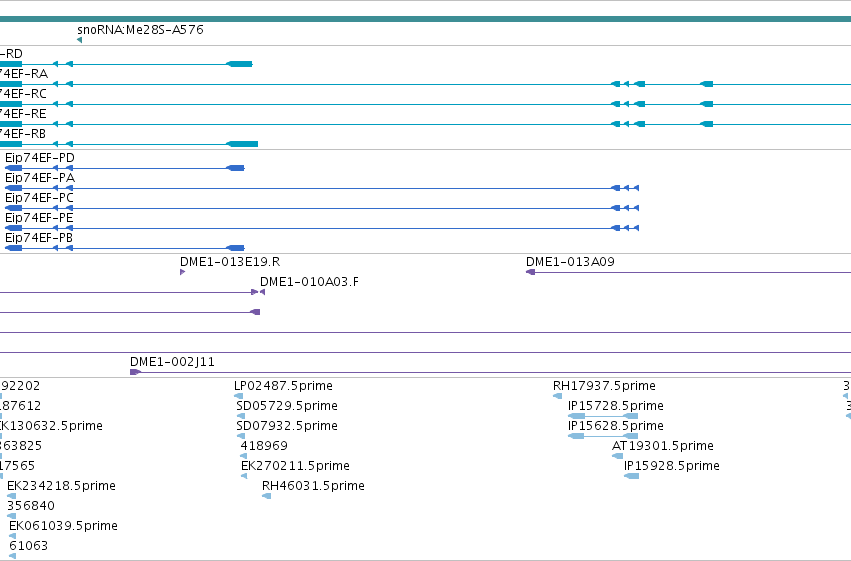Select the 418969 EST label
The width and height of the screenshot is (851, 561).
[264, 446]
